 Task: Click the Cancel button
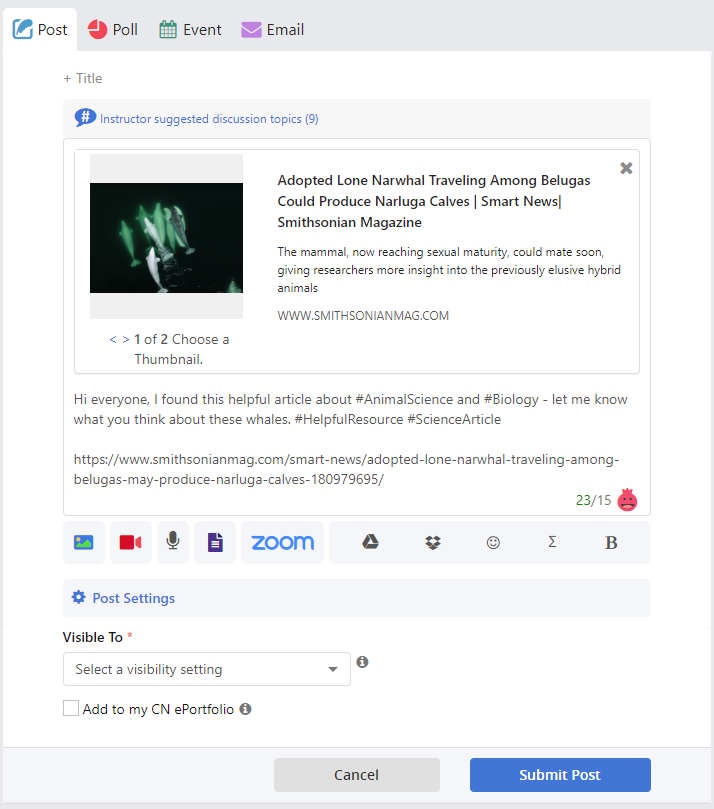point(356,775)
